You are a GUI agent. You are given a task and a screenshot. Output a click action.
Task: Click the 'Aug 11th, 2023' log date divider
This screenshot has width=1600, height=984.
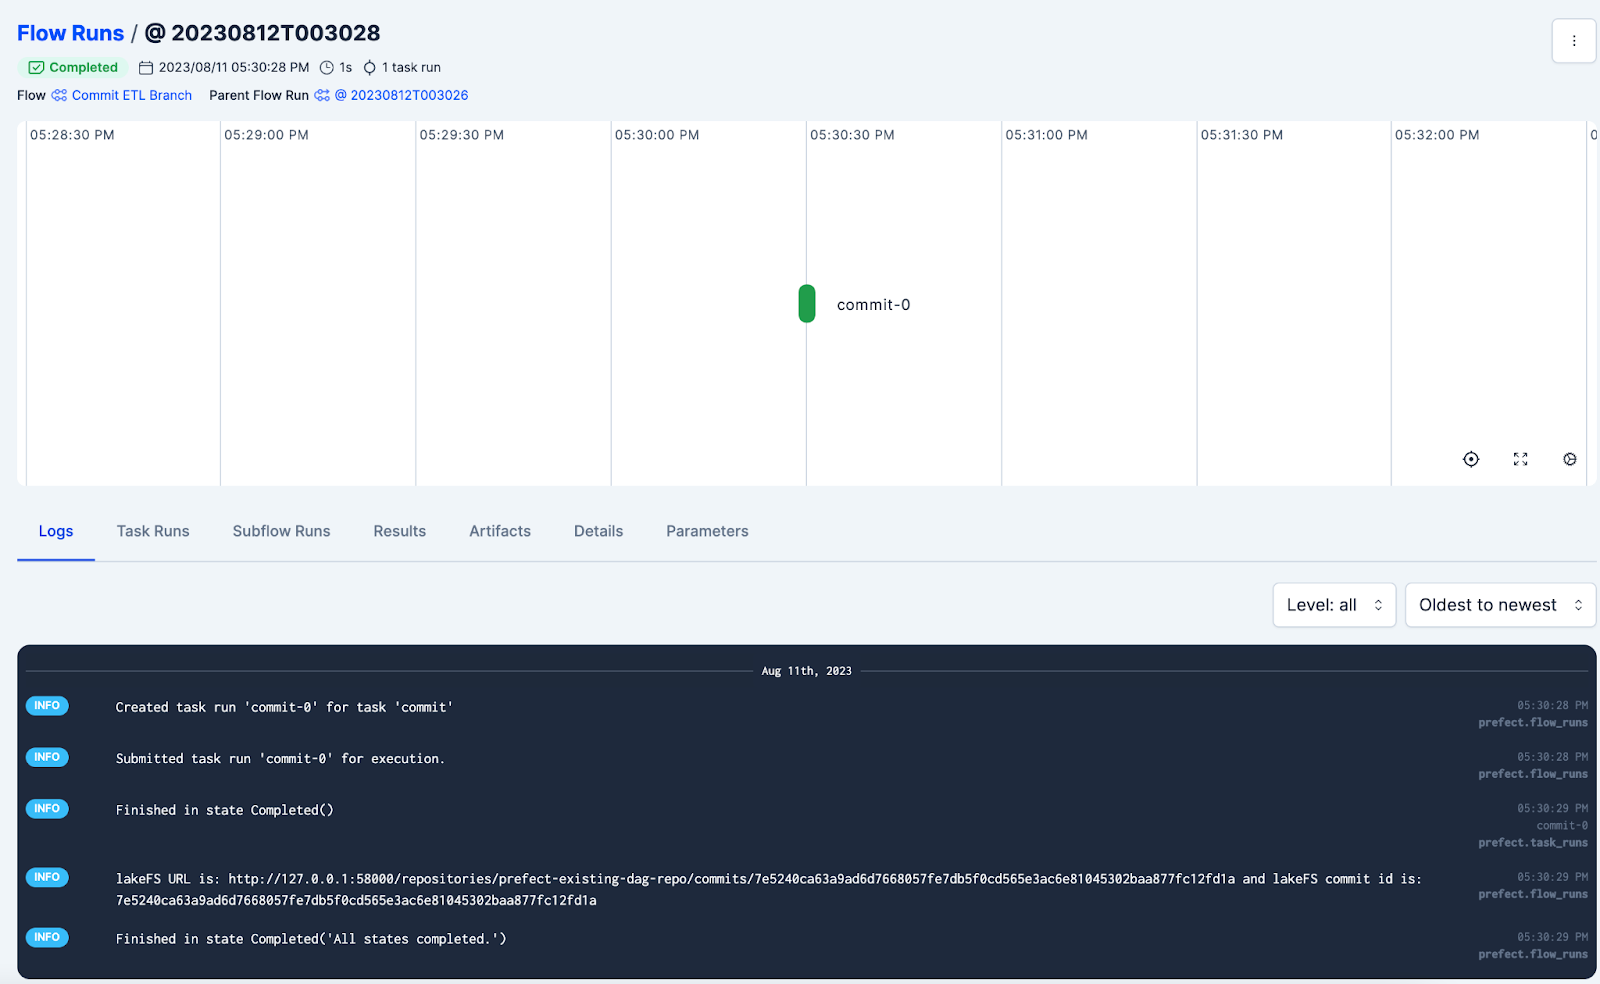click(806, 671)
